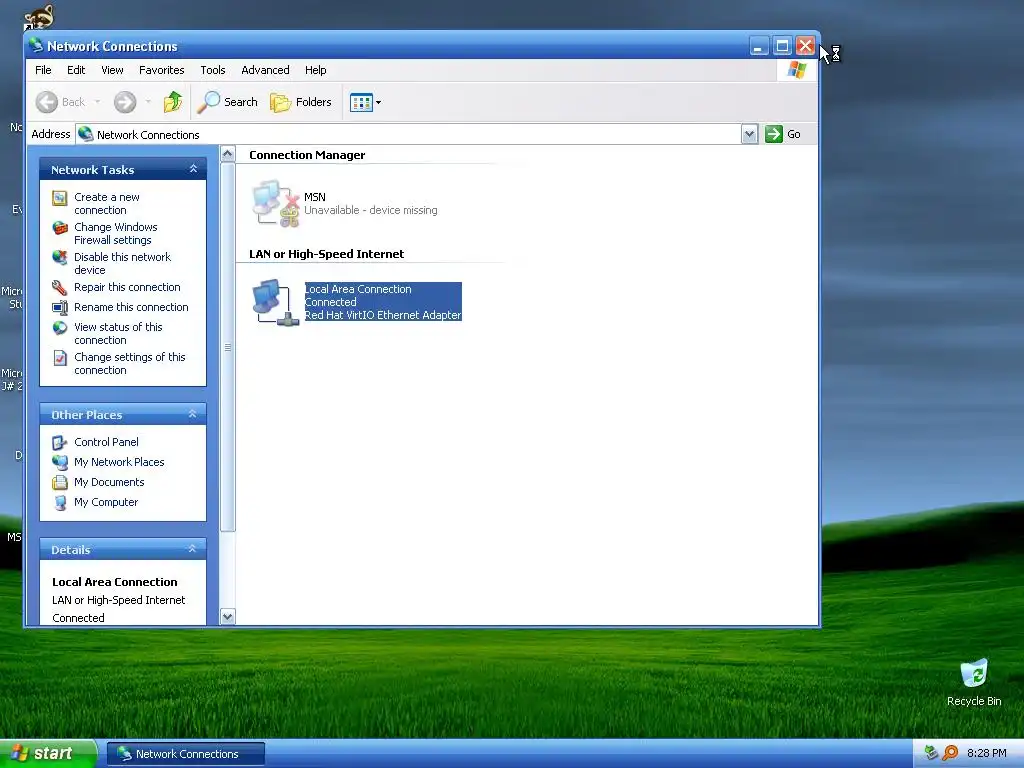Viewport: 1024px width, 768px height.
Task: Click the LAN or High-Speed Internet header
Action: point(327,254)
